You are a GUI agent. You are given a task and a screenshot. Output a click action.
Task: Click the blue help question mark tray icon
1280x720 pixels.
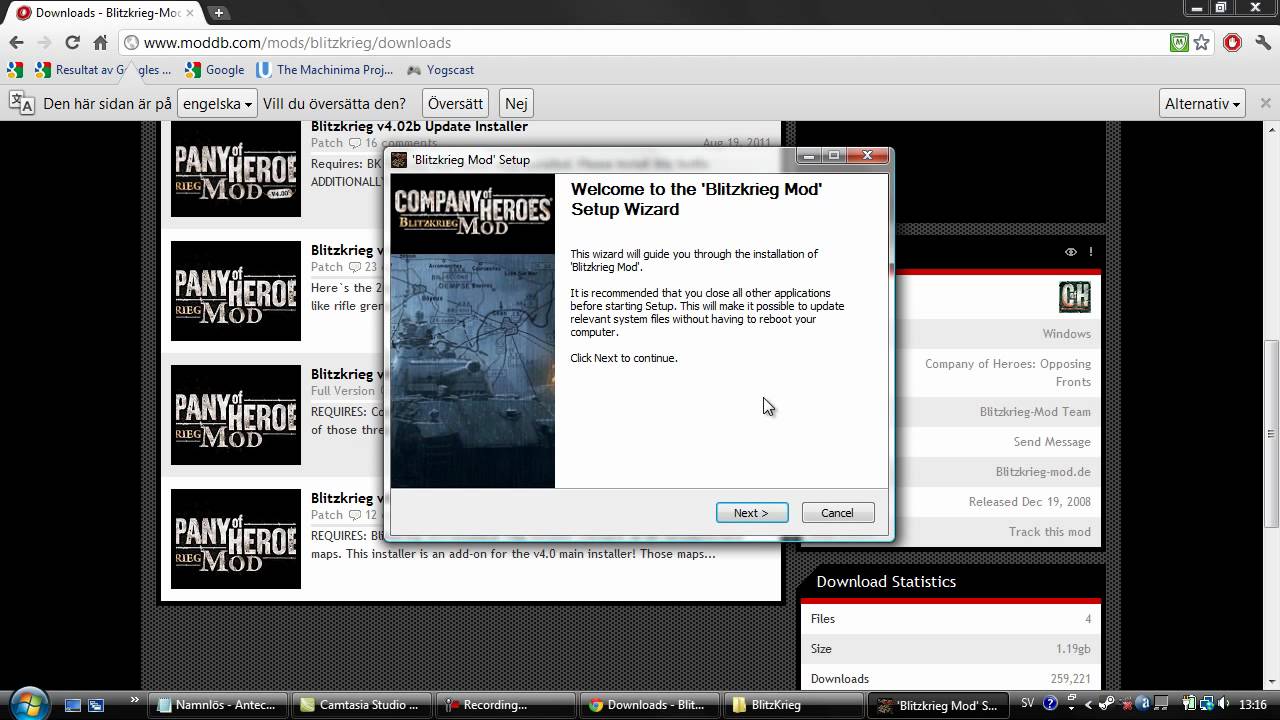pyautogui.click(x=1050, y=703)
